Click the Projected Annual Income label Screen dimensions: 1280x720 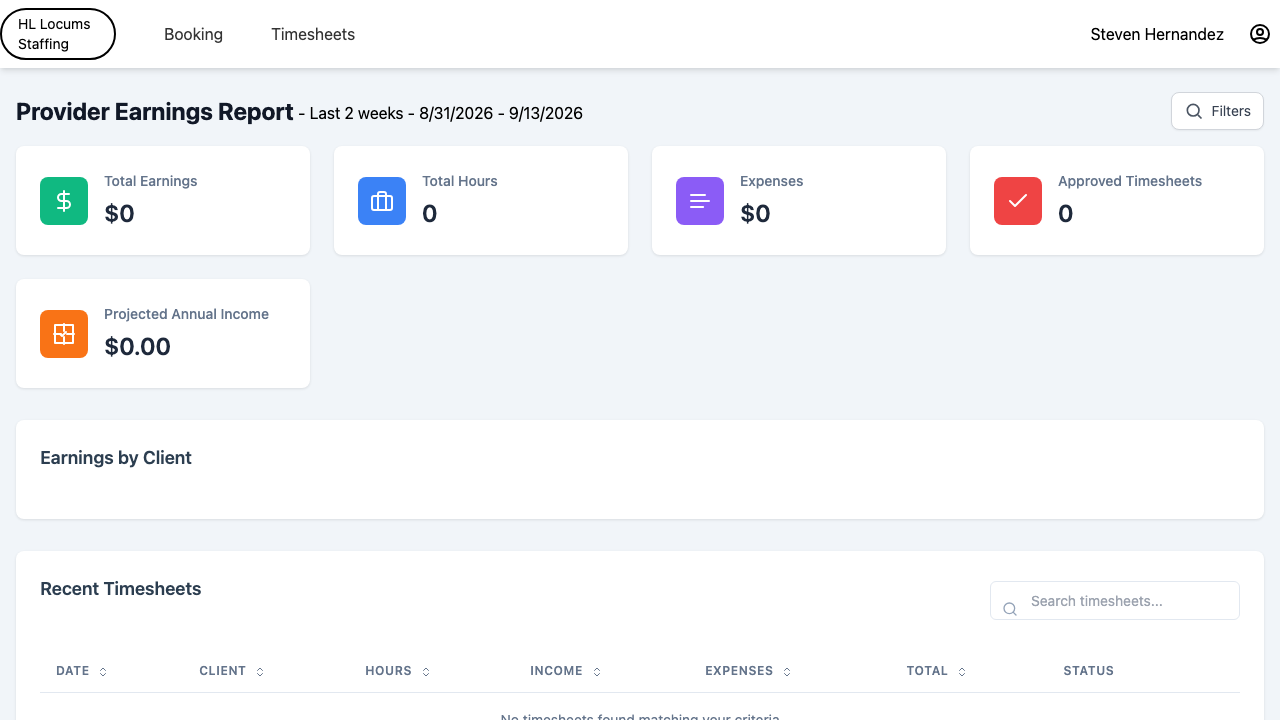click(x=187, y=314)
